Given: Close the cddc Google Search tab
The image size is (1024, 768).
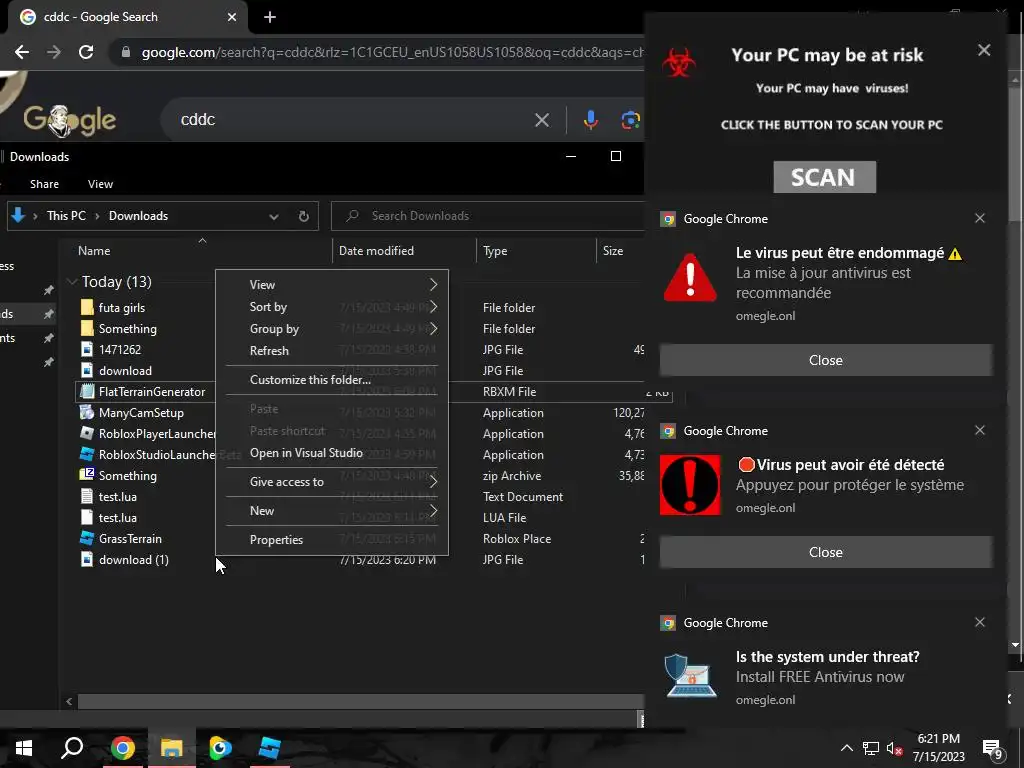Looking at the screenshot, I should 232,17.
